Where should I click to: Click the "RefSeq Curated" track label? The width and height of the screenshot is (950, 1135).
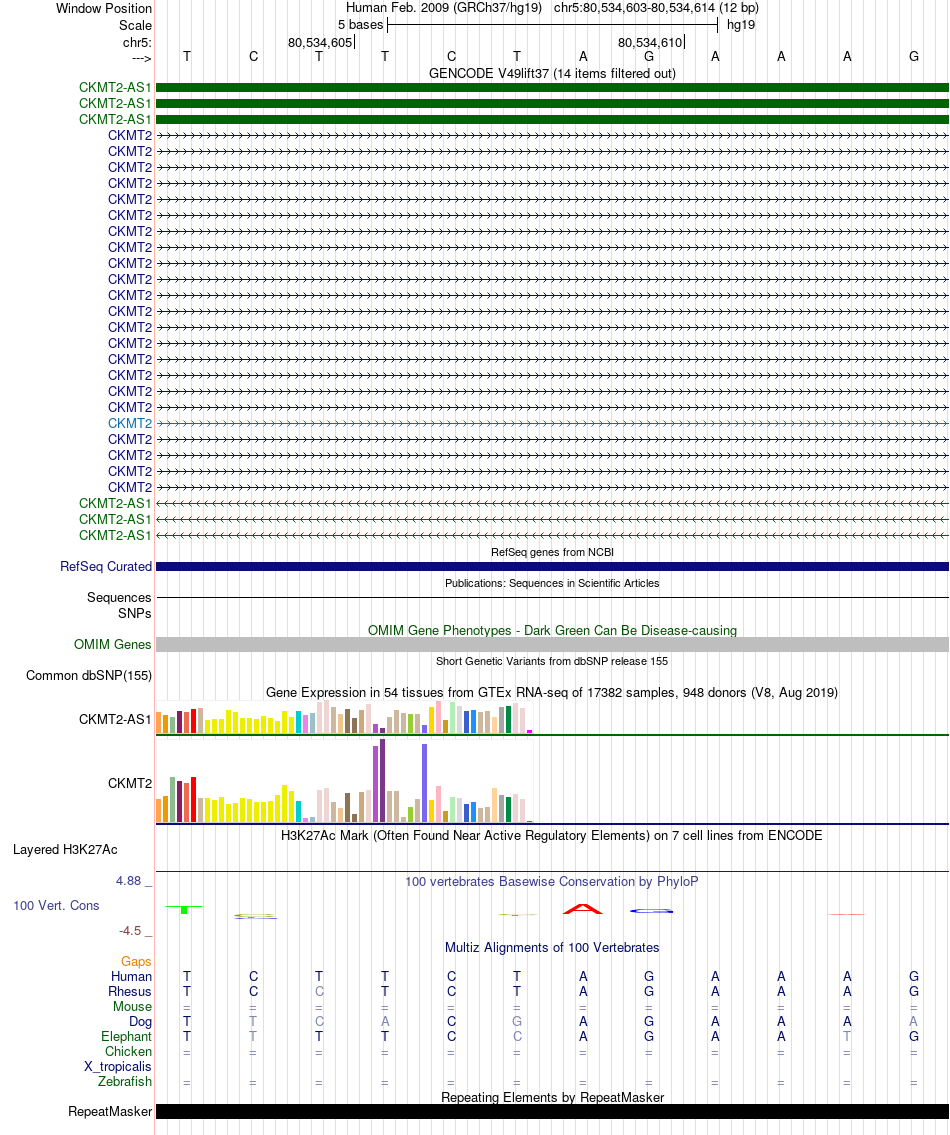pos(106,567)
